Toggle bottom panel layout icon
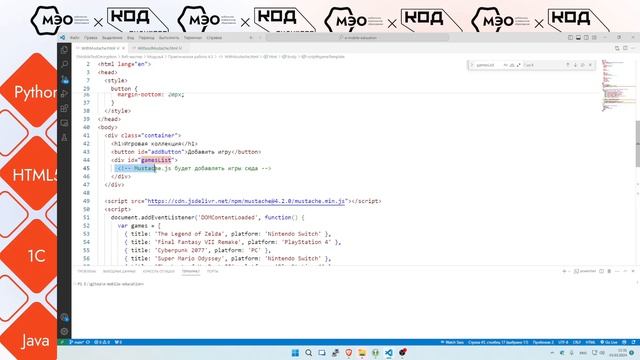The height and width of the screenshot is (360, 640). point(578,38)
